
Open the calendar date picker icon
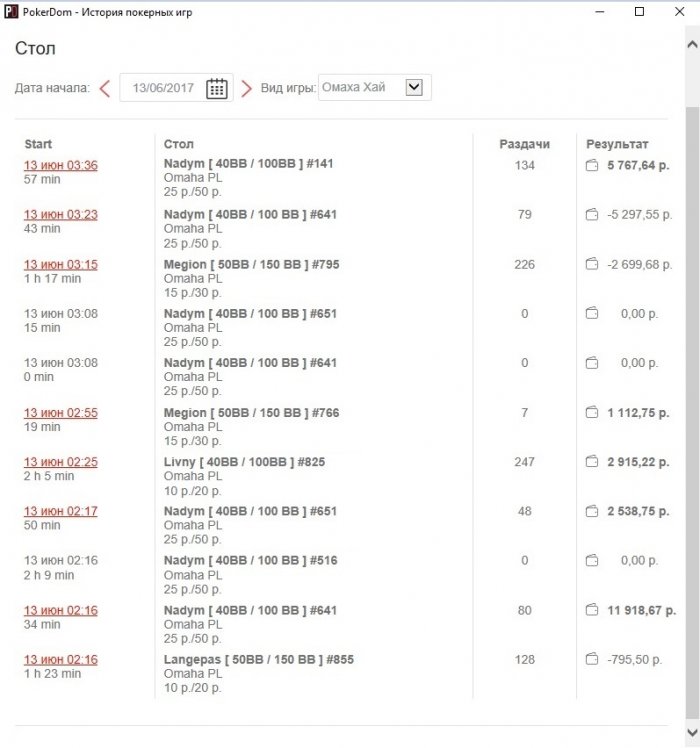tap(217, 88)
